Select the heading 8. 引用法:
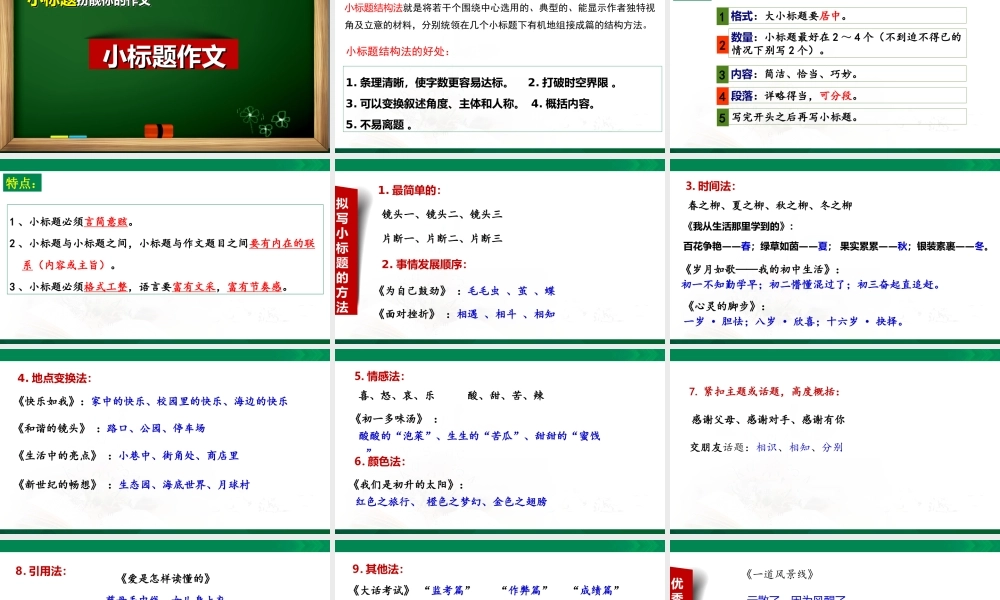This screenshot has width=1000, height=600. 41,571
